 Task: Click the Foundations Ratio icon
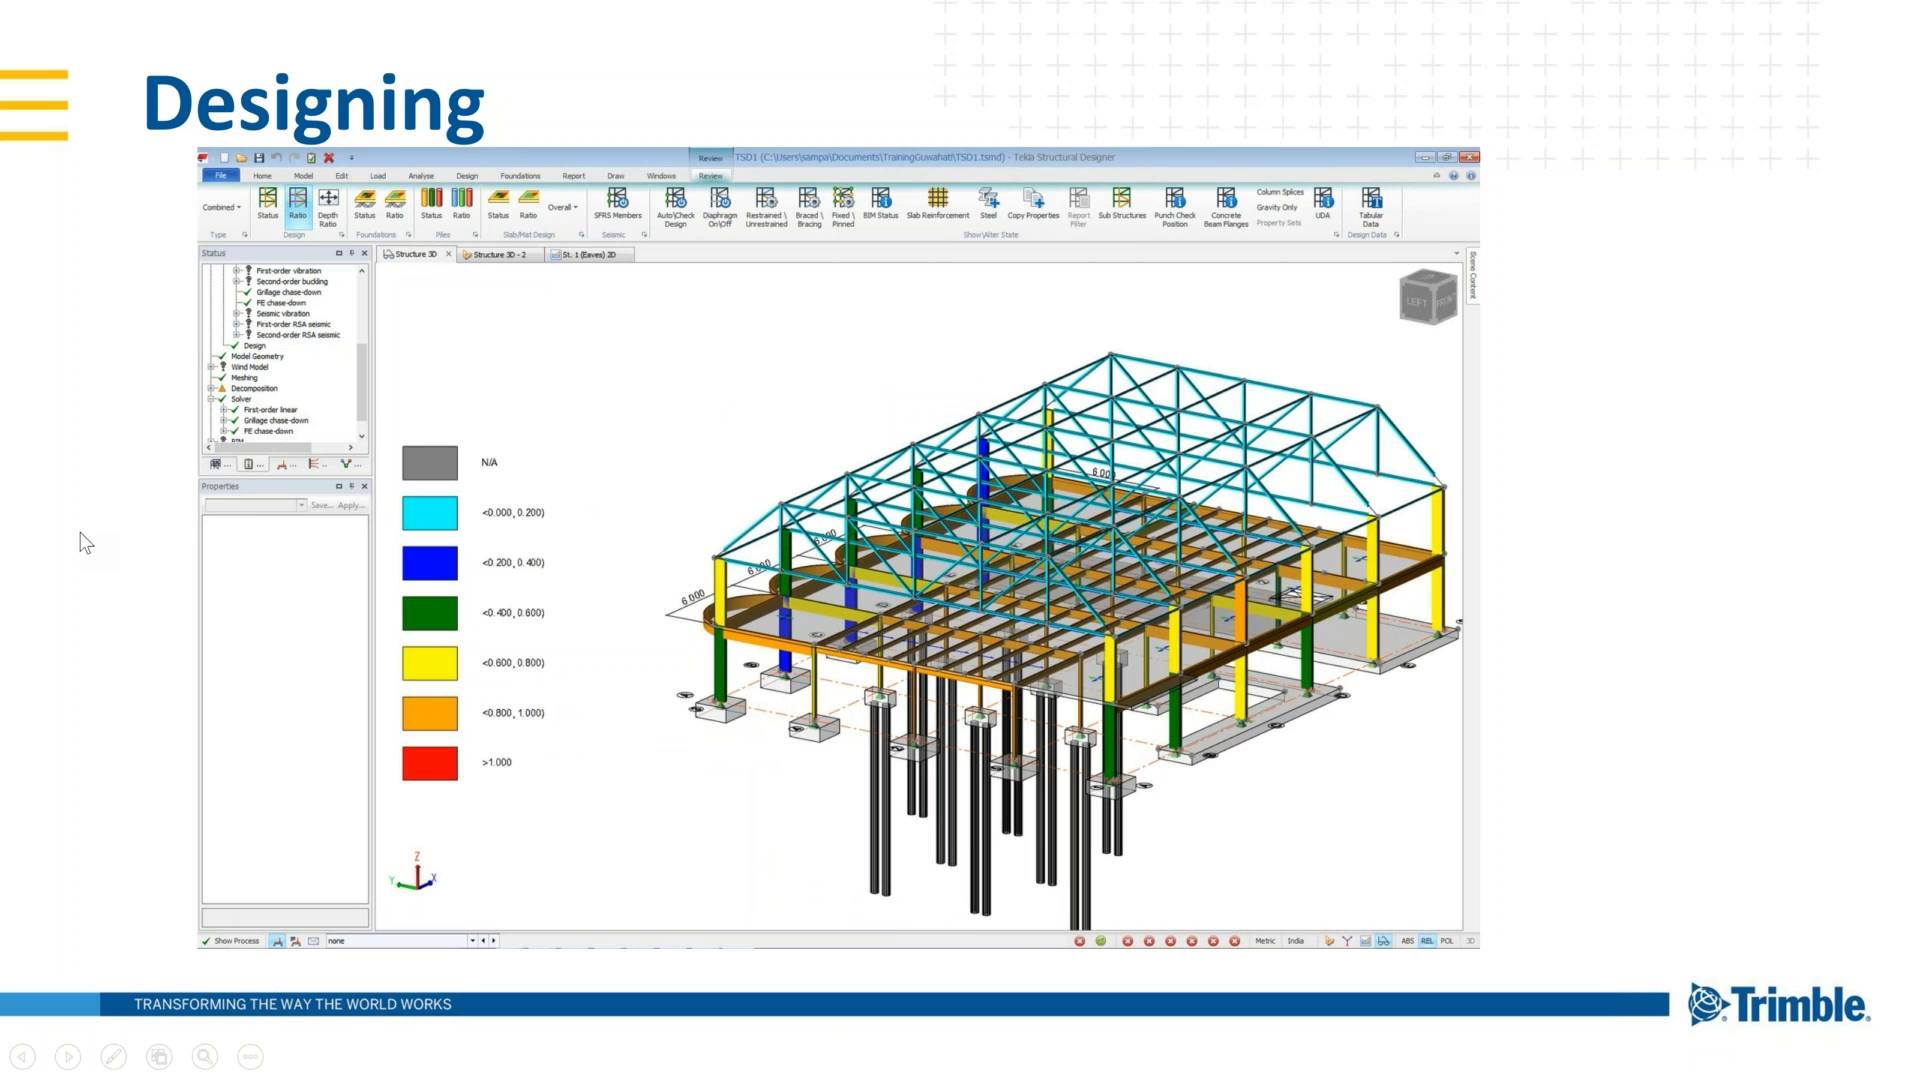coord(395,203)
